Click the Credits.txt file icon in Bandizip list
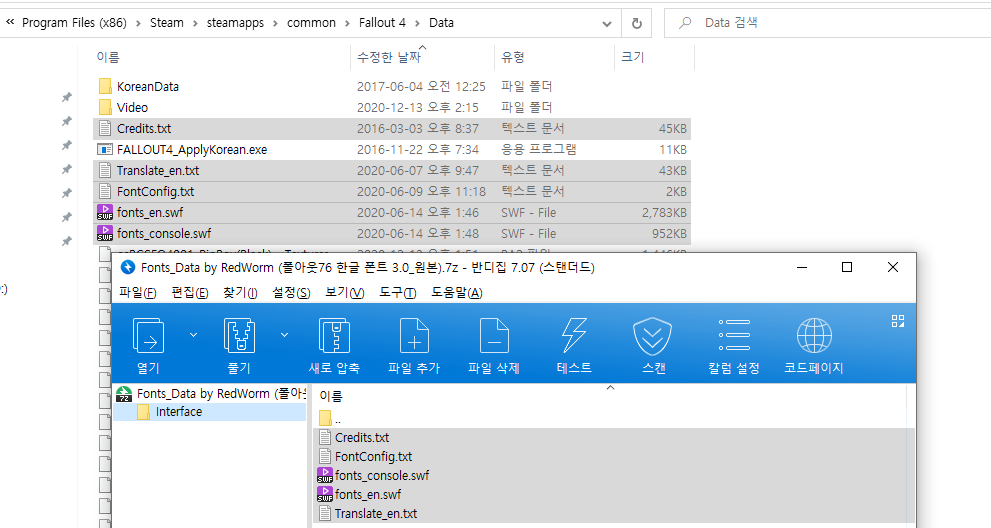991x528 pixels. (325, 438)
